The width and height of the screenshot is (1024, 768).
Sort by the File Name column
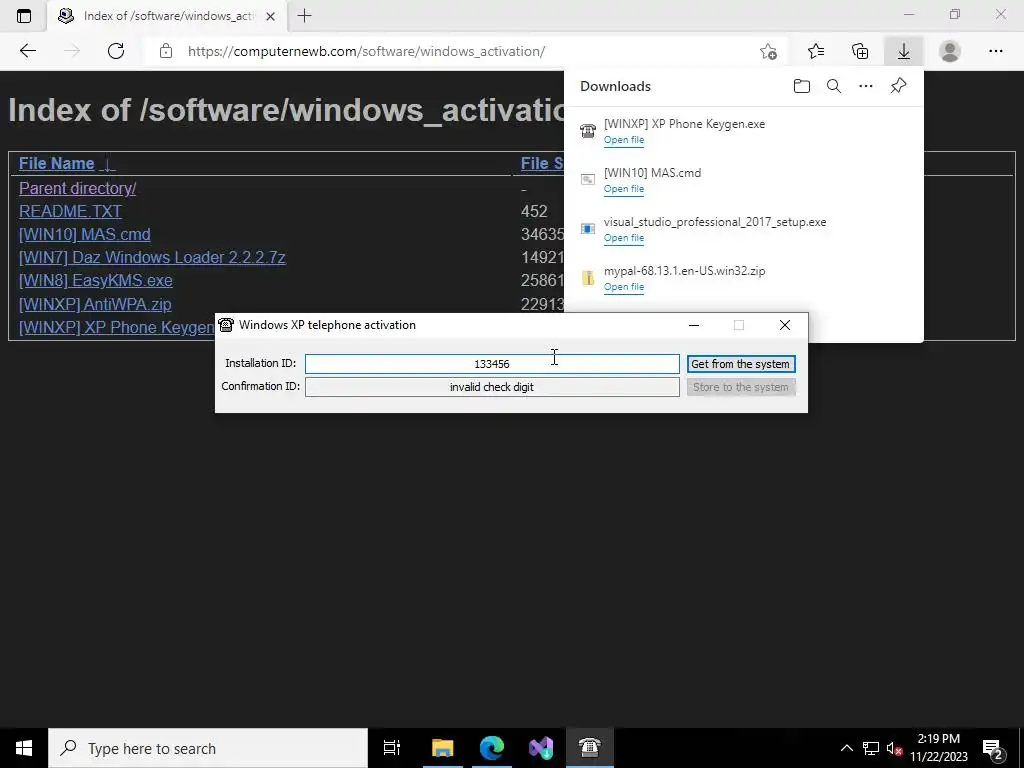[x=57, y=163]
